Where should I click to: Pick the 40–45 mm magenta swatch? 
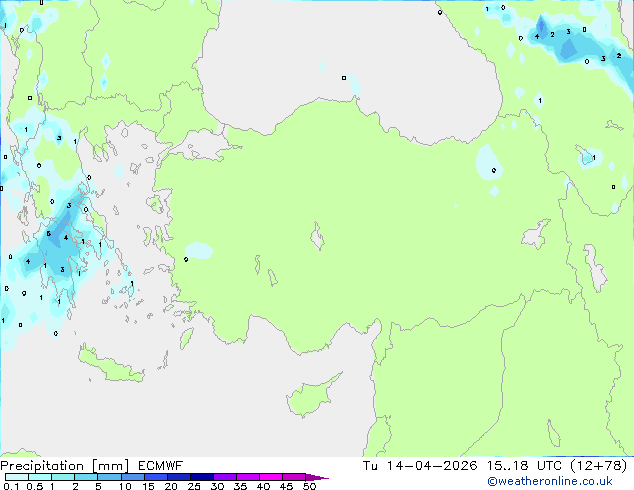pyautogui.click(x=271, y=477)
